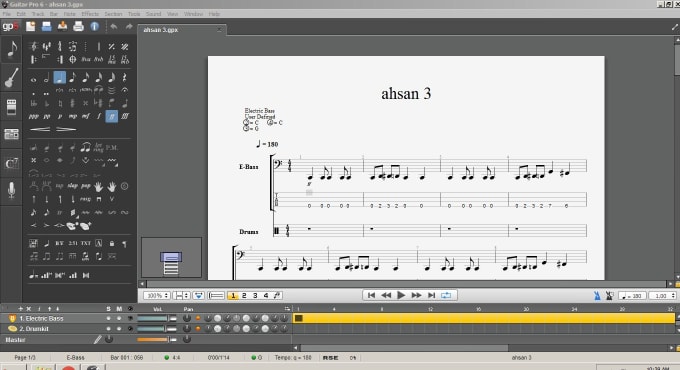Click first bar block in Electric Bass timeline
680x370 pixels.
pyautogui.click(x=299, y=318)
